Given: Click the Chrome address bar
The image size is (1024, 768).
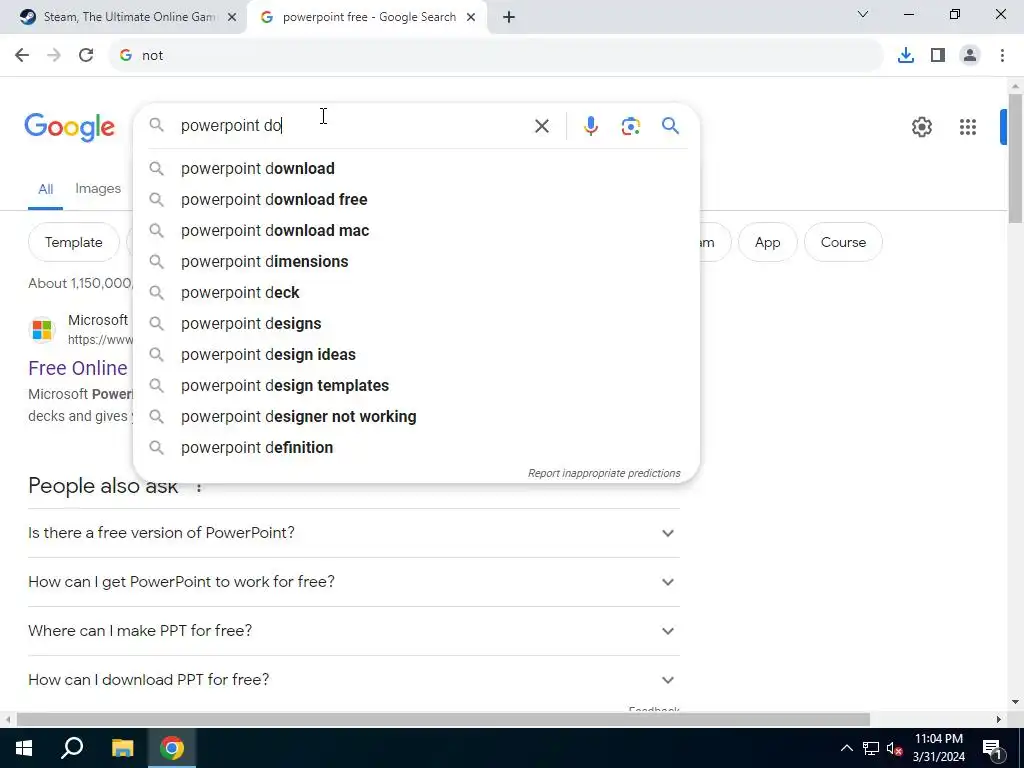Looking at the screenshot, I should 496,56.
